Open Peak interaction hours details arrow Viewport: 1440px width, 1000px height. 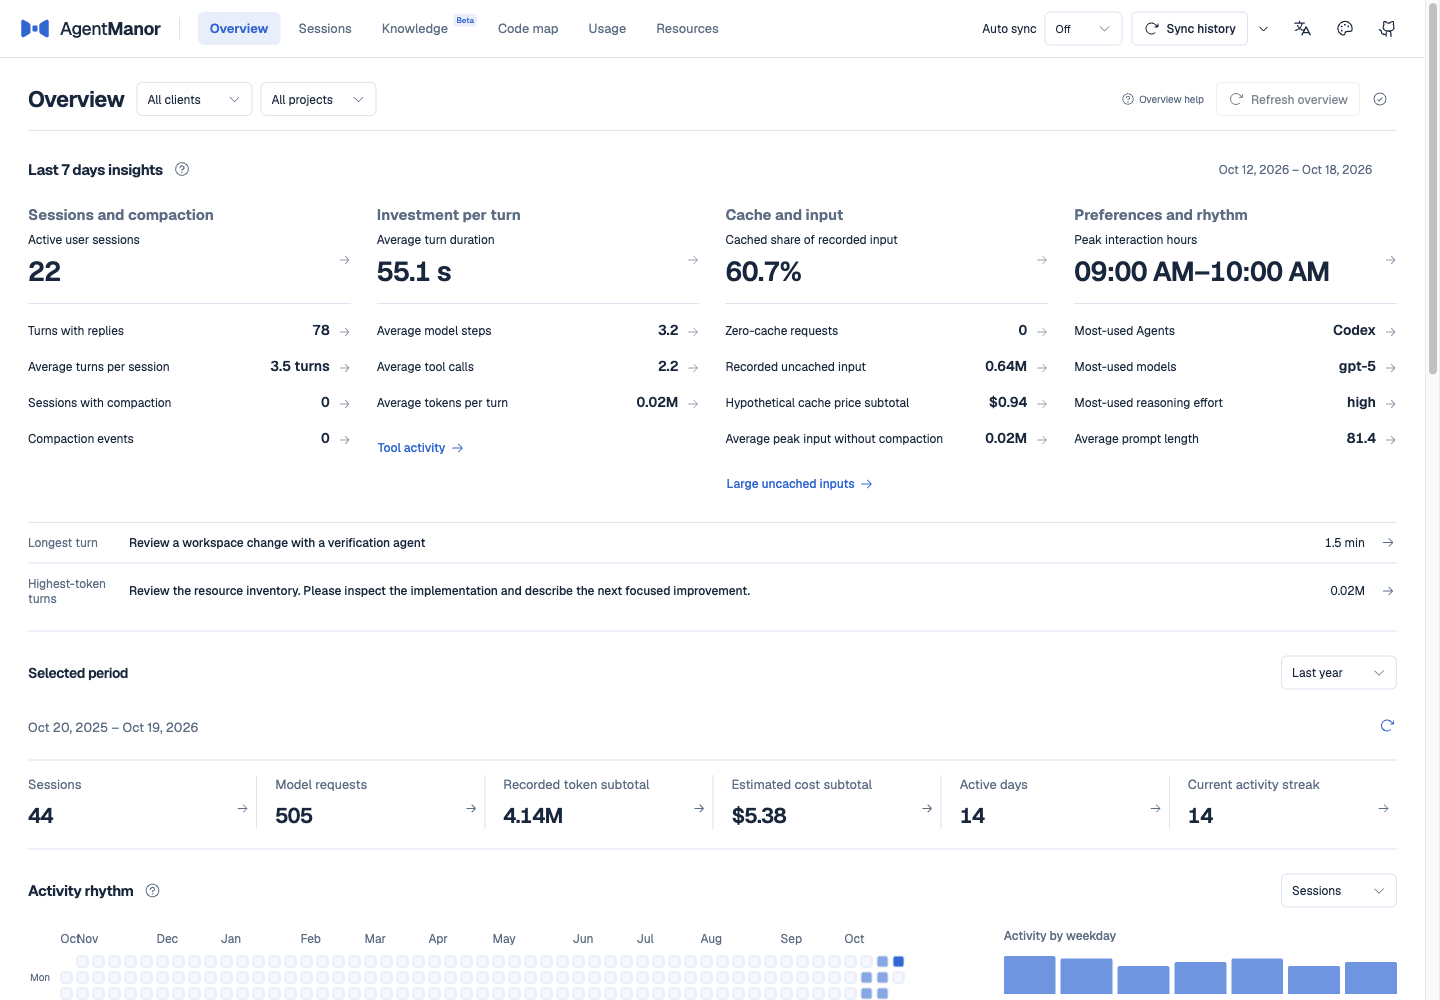1391,260
